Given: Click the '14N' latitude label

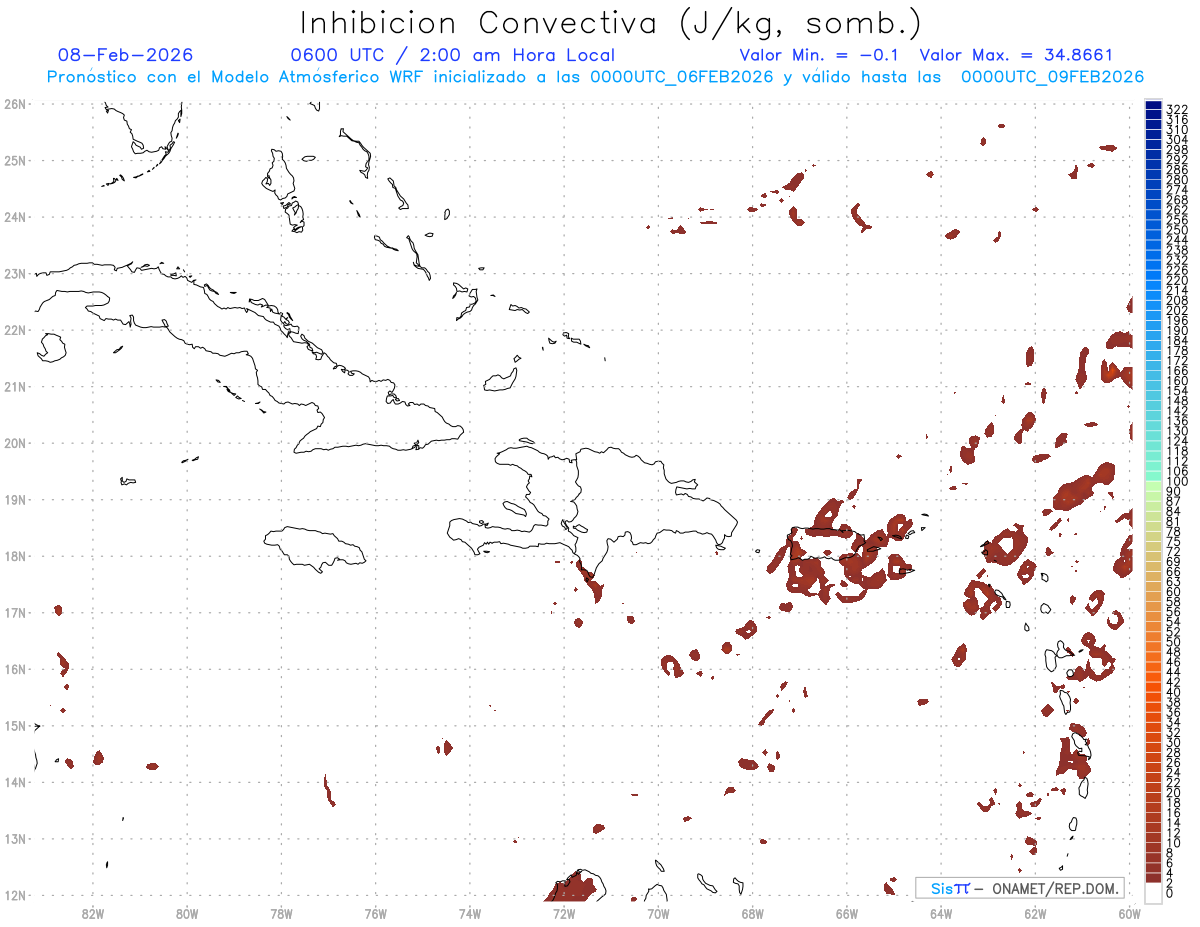Looking at the screenshot, I should pos(15,782).
